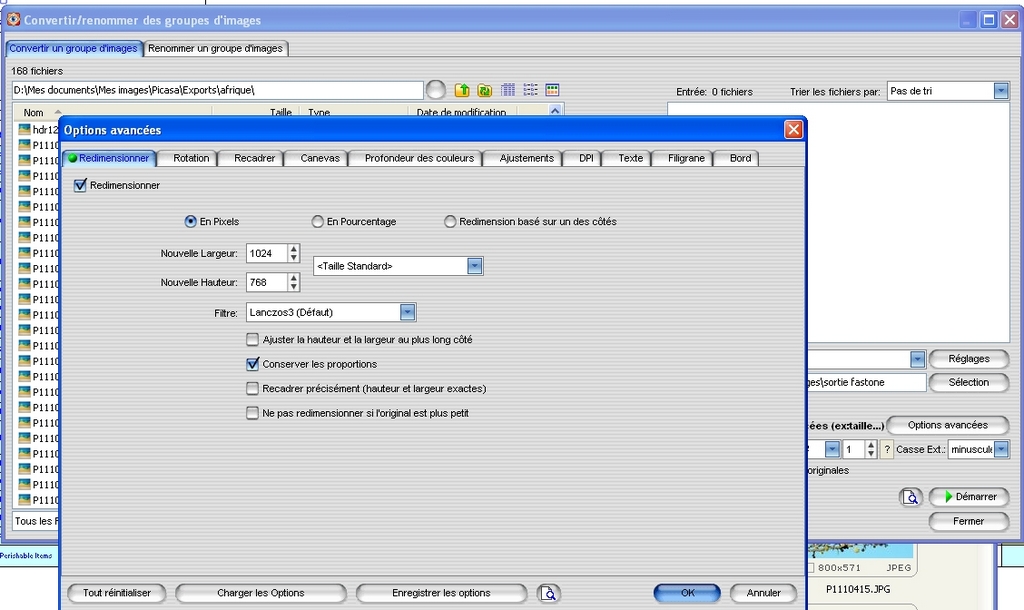Click the Nouvelle Hauteur input field
The width and height of the screenshot is (1024, 610).
pyautogui.click(x=265, y=283)
